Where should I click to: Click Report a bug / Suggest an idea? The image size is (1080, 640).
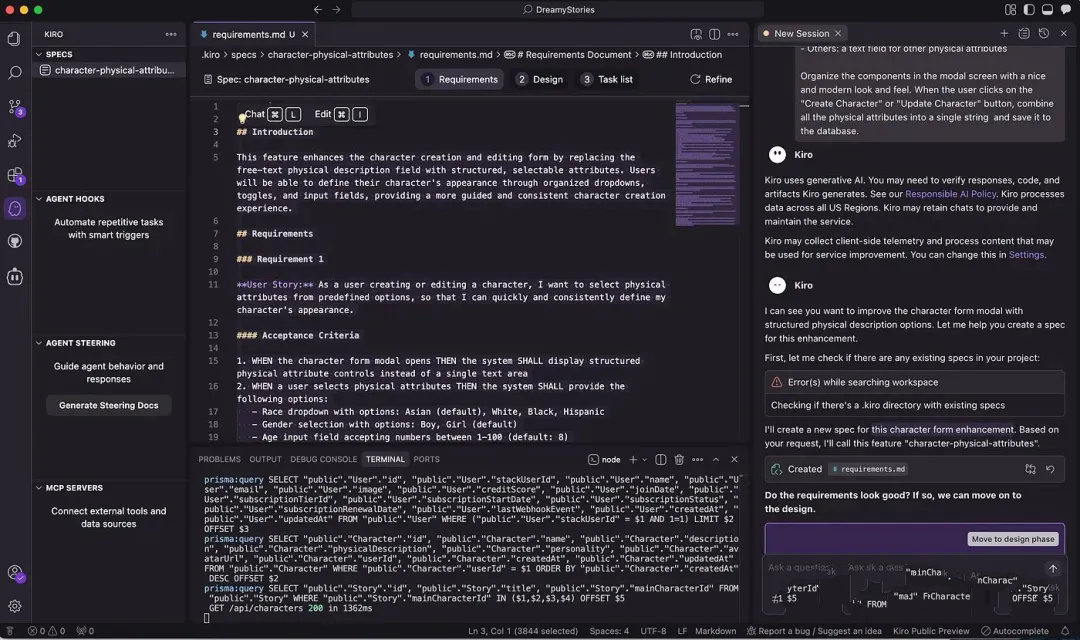click(x=813, y=631)
